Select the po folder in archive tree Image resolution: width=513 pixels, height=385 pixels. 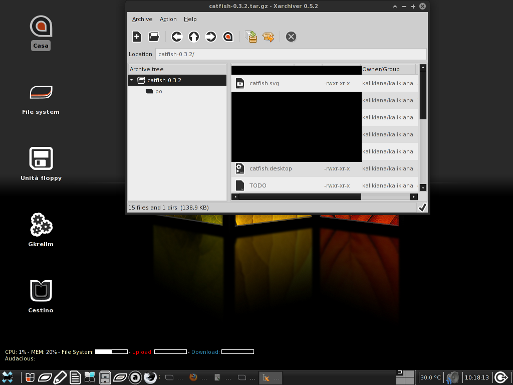(159, 91)
